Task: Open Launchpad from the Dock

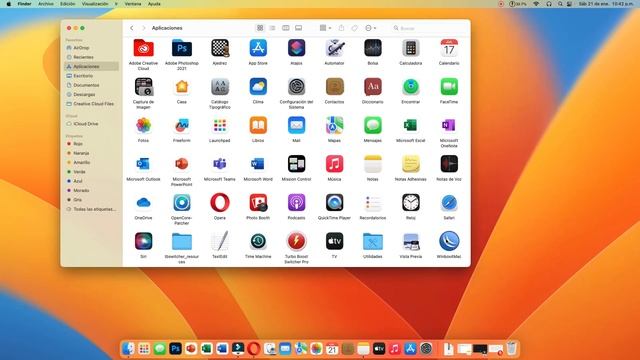Action: pyautogui.click(x=144, y=349)
